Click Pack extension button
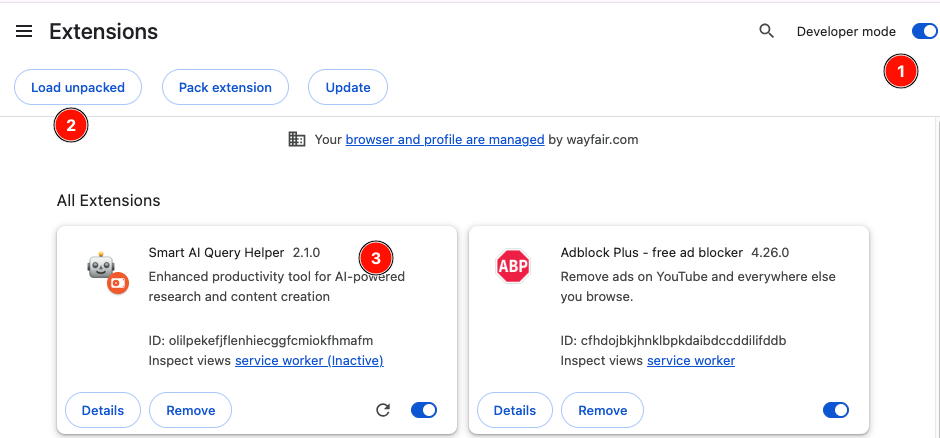940x438 pixels. click(225, 87)
